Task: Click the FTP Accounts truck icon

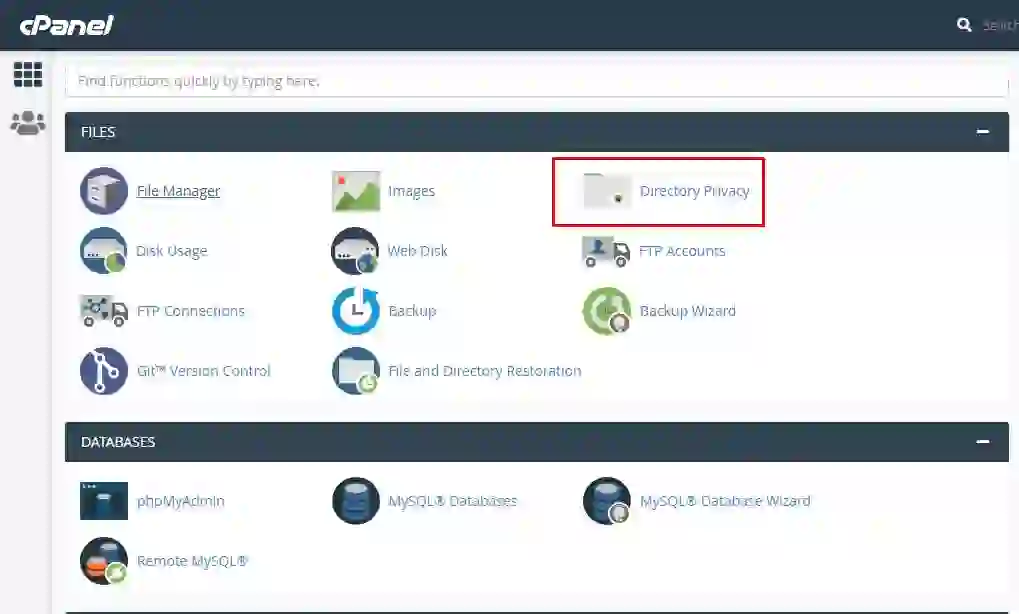Action: click(x=606, y=251)
